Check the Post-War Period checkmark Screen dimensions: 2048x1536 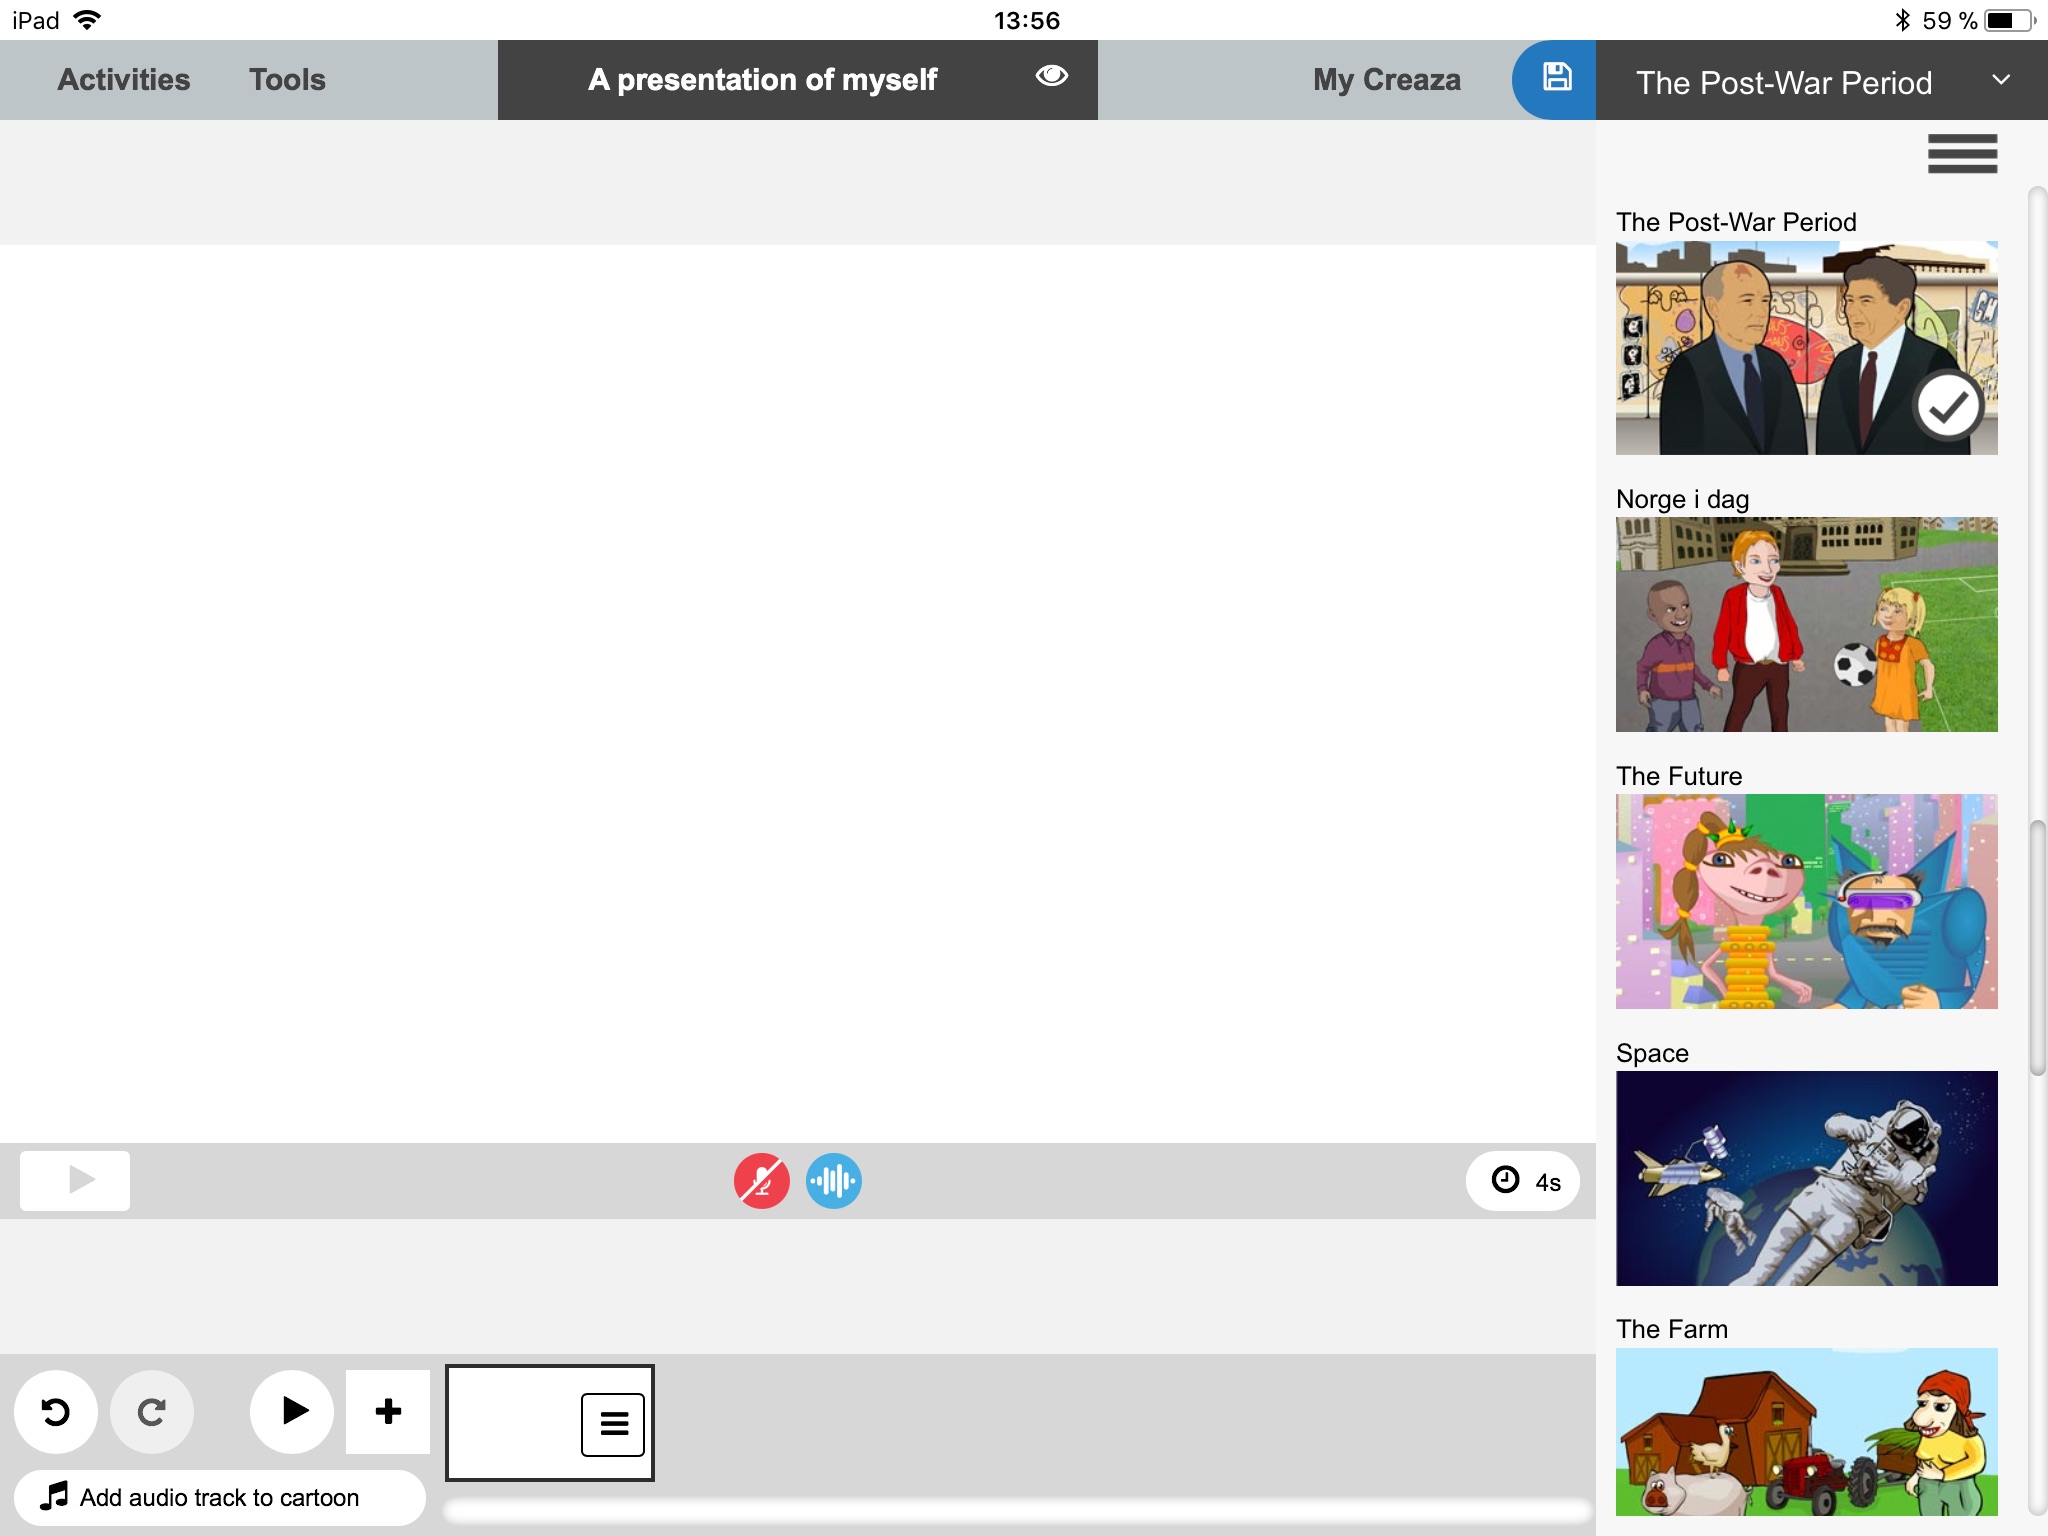pos(1948,408)
